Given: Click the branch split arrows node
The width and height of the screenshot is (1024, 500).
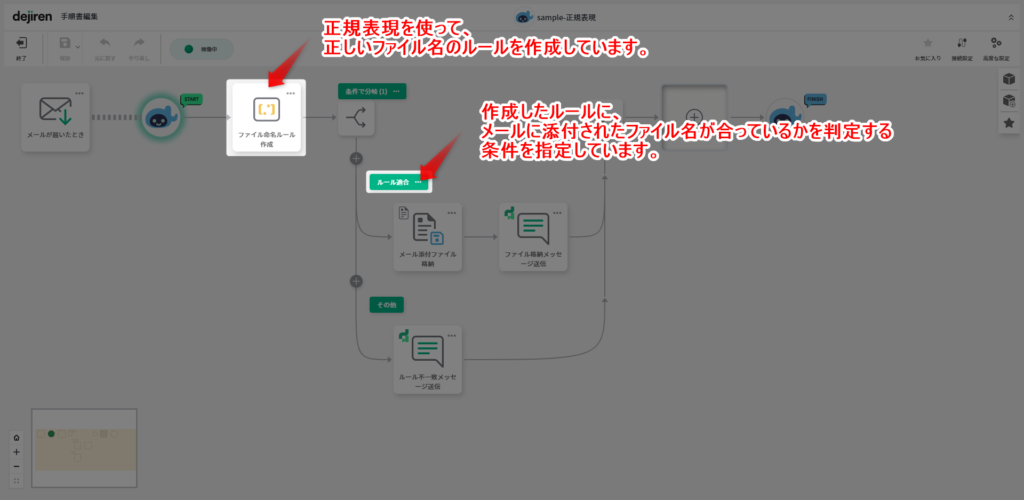Looking at the screenshot, I should [356, 117].
